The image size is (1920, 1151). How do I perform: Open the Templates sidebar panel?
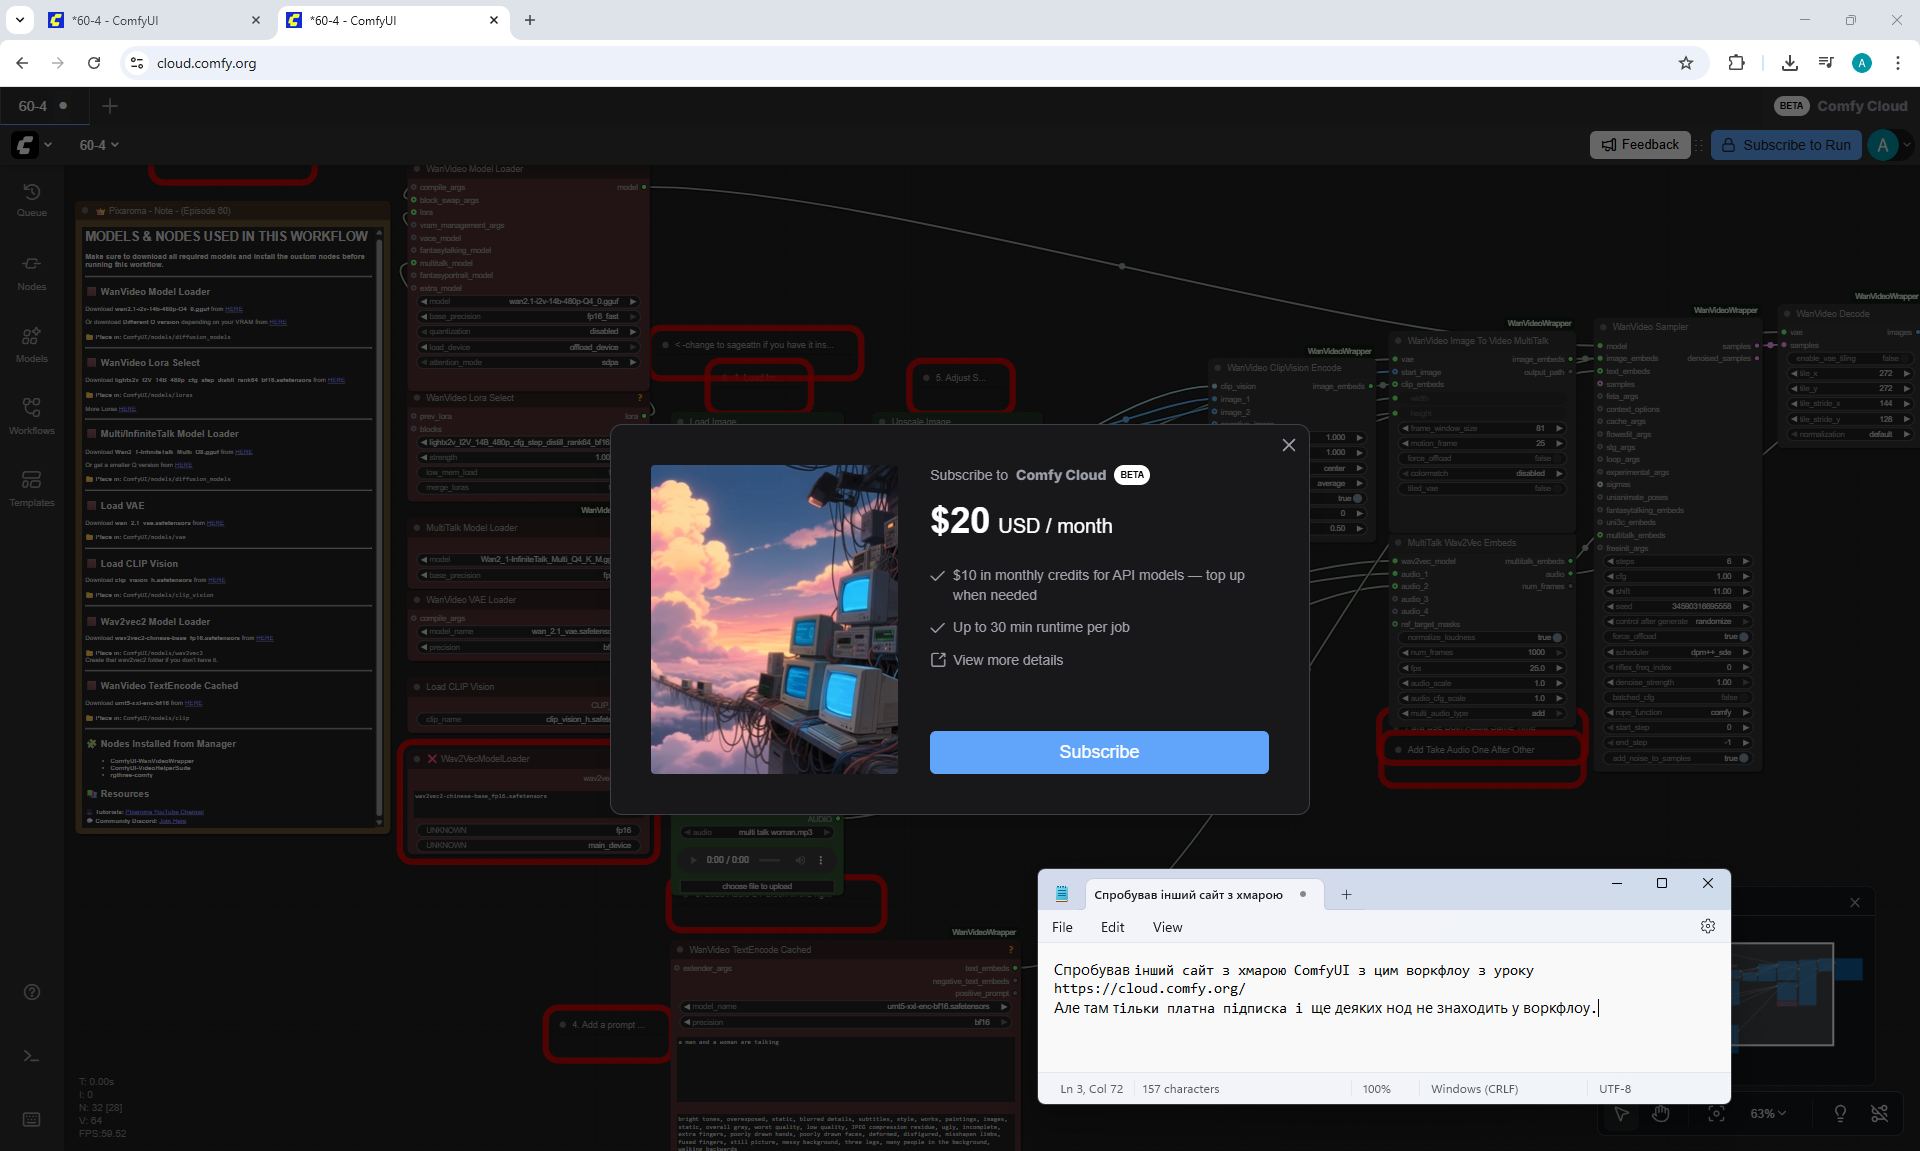pos(31,488)
